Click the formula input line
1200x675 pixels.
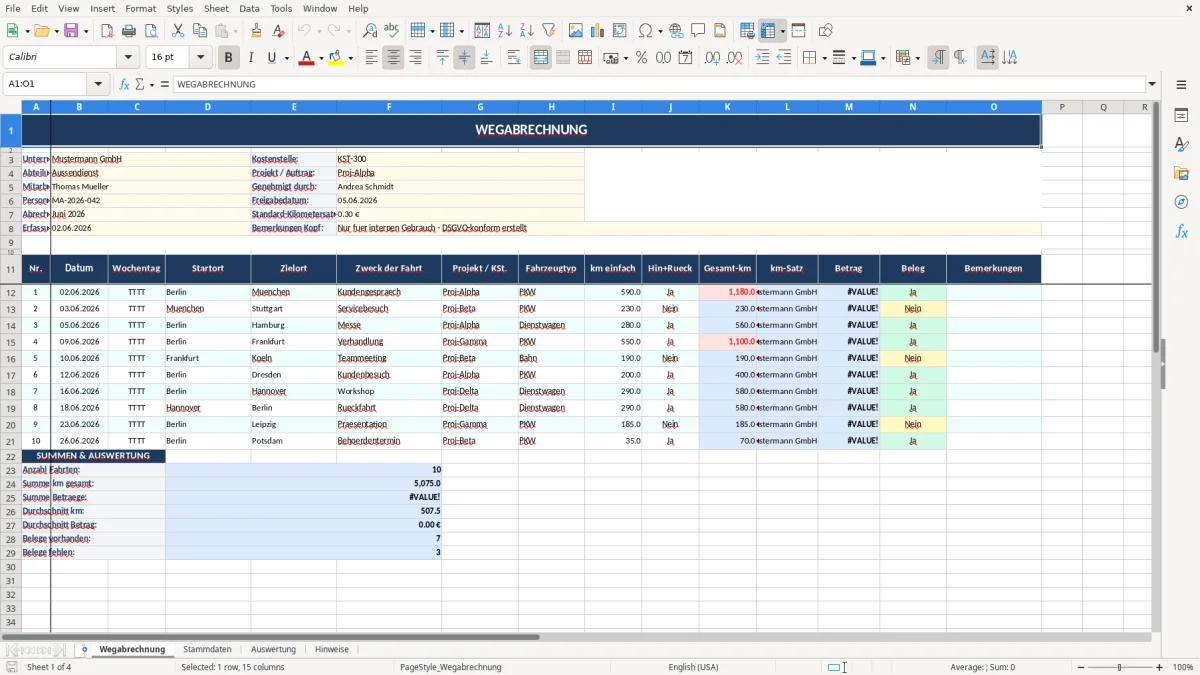pos(659,84)
